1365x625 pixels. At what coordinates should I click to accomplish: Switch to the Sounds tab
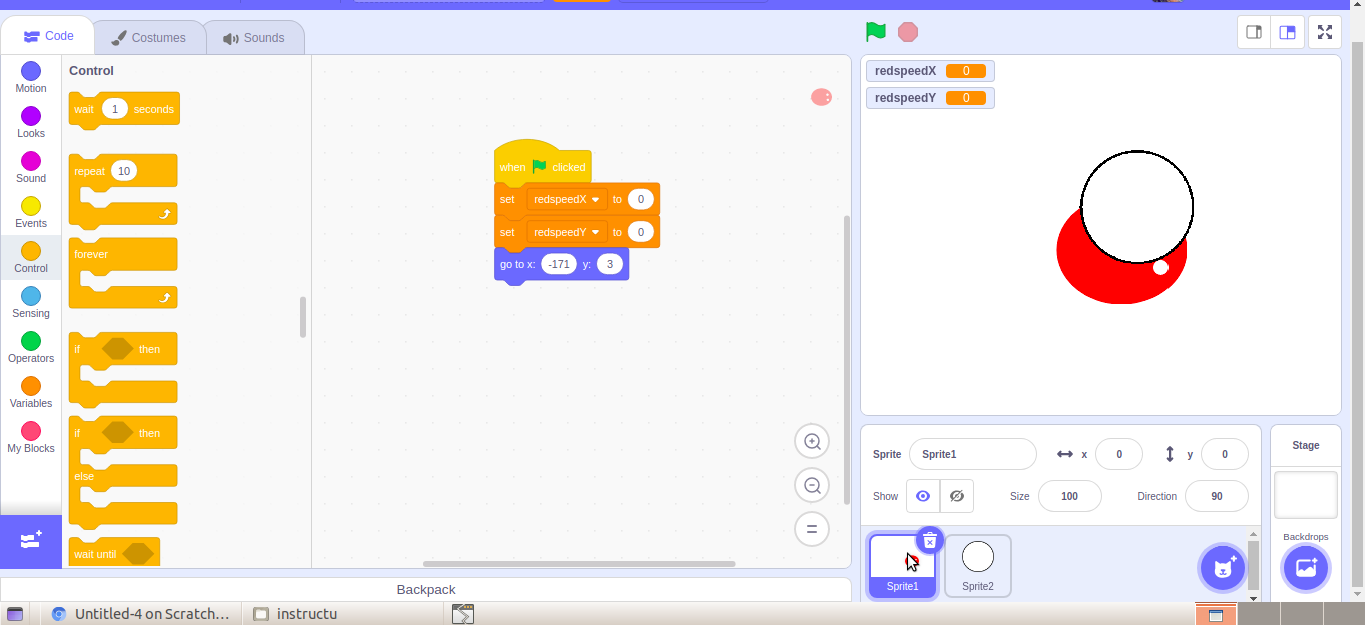[x=255, y=35]
